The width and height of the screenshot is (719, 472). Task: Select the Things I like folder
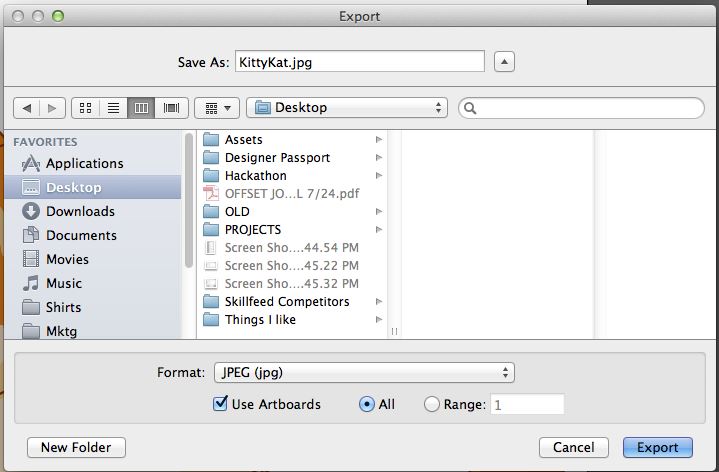[x=292, y=319]
